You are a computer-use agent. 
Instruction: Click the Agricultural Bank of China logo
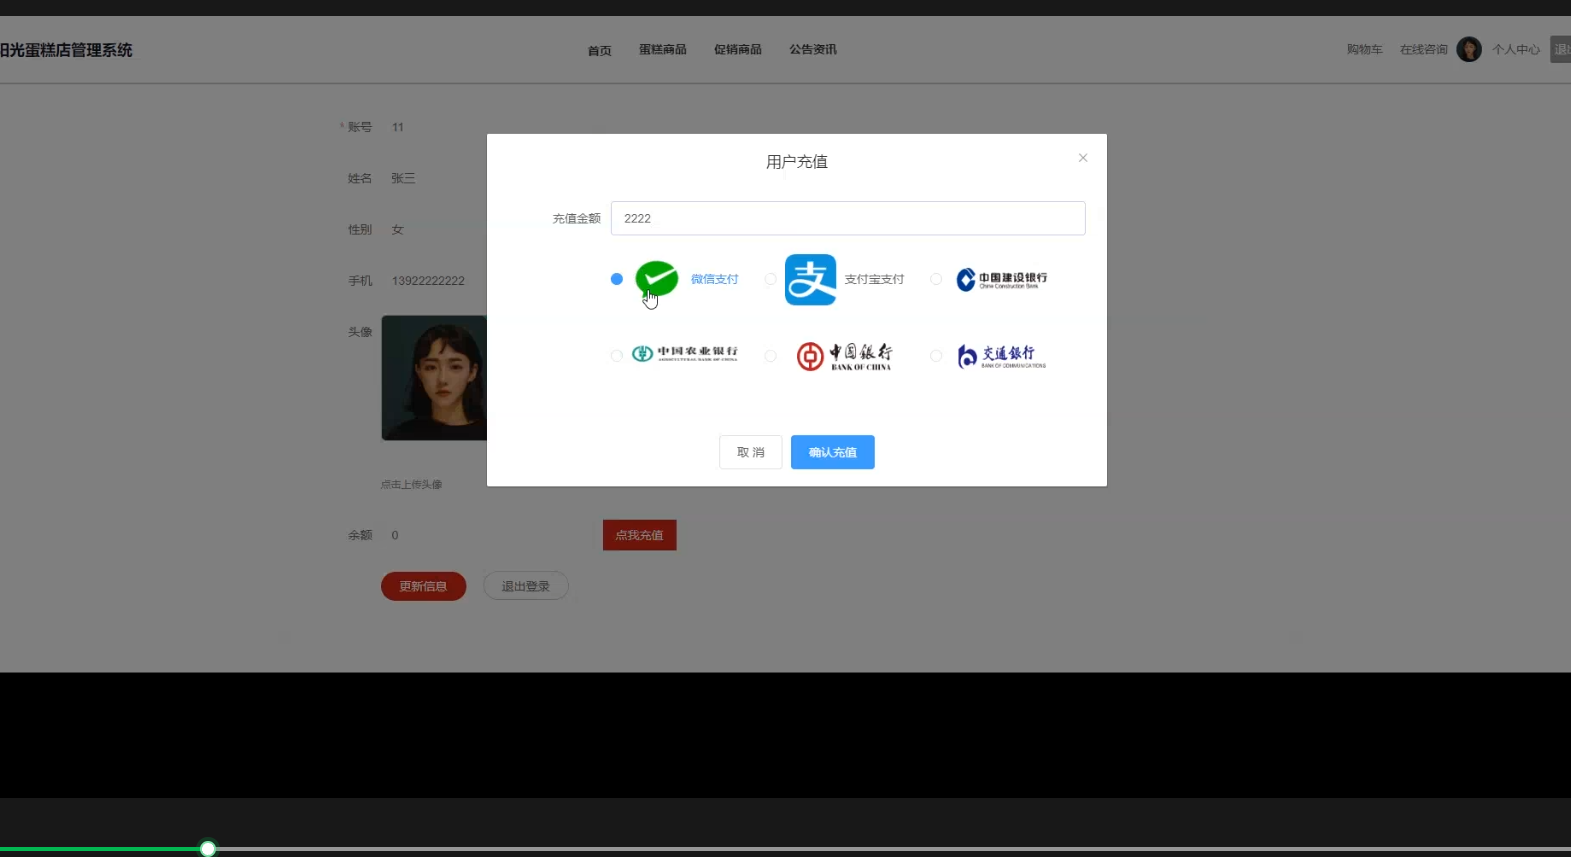[684, 353]
